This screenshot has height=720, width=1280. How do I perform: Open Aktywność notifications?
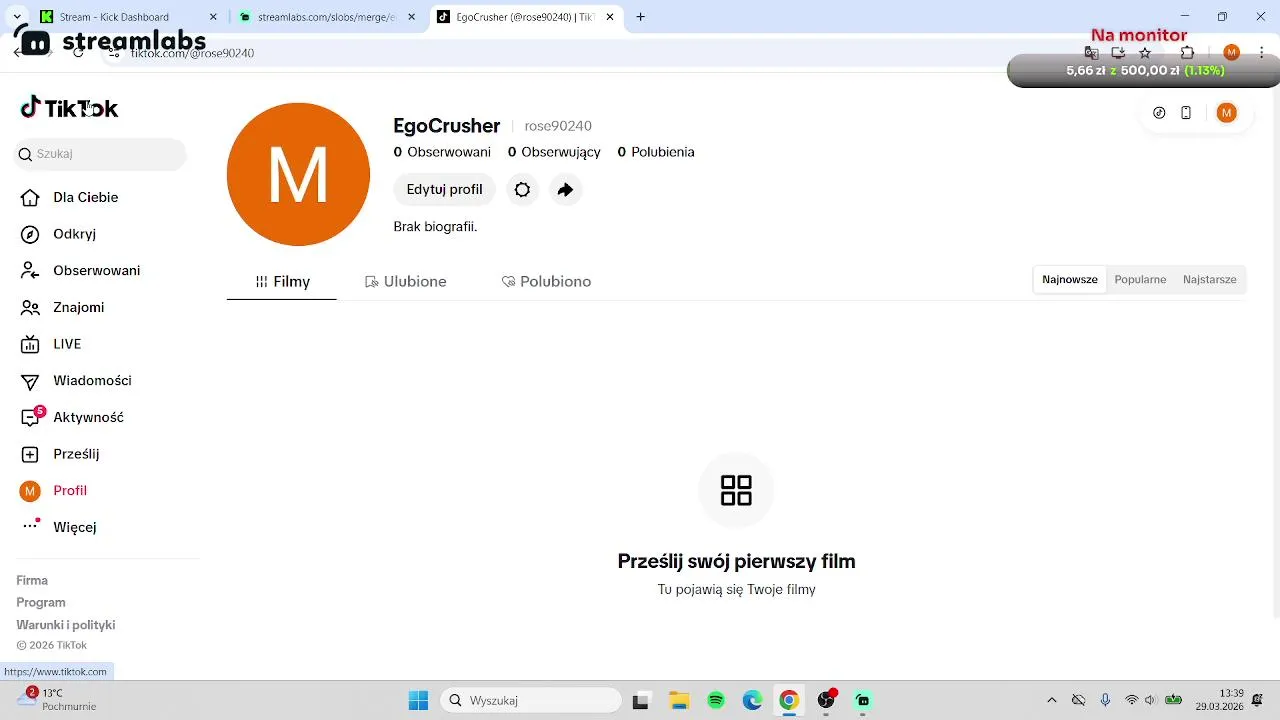pyautogui.click(x=72, y=417)
